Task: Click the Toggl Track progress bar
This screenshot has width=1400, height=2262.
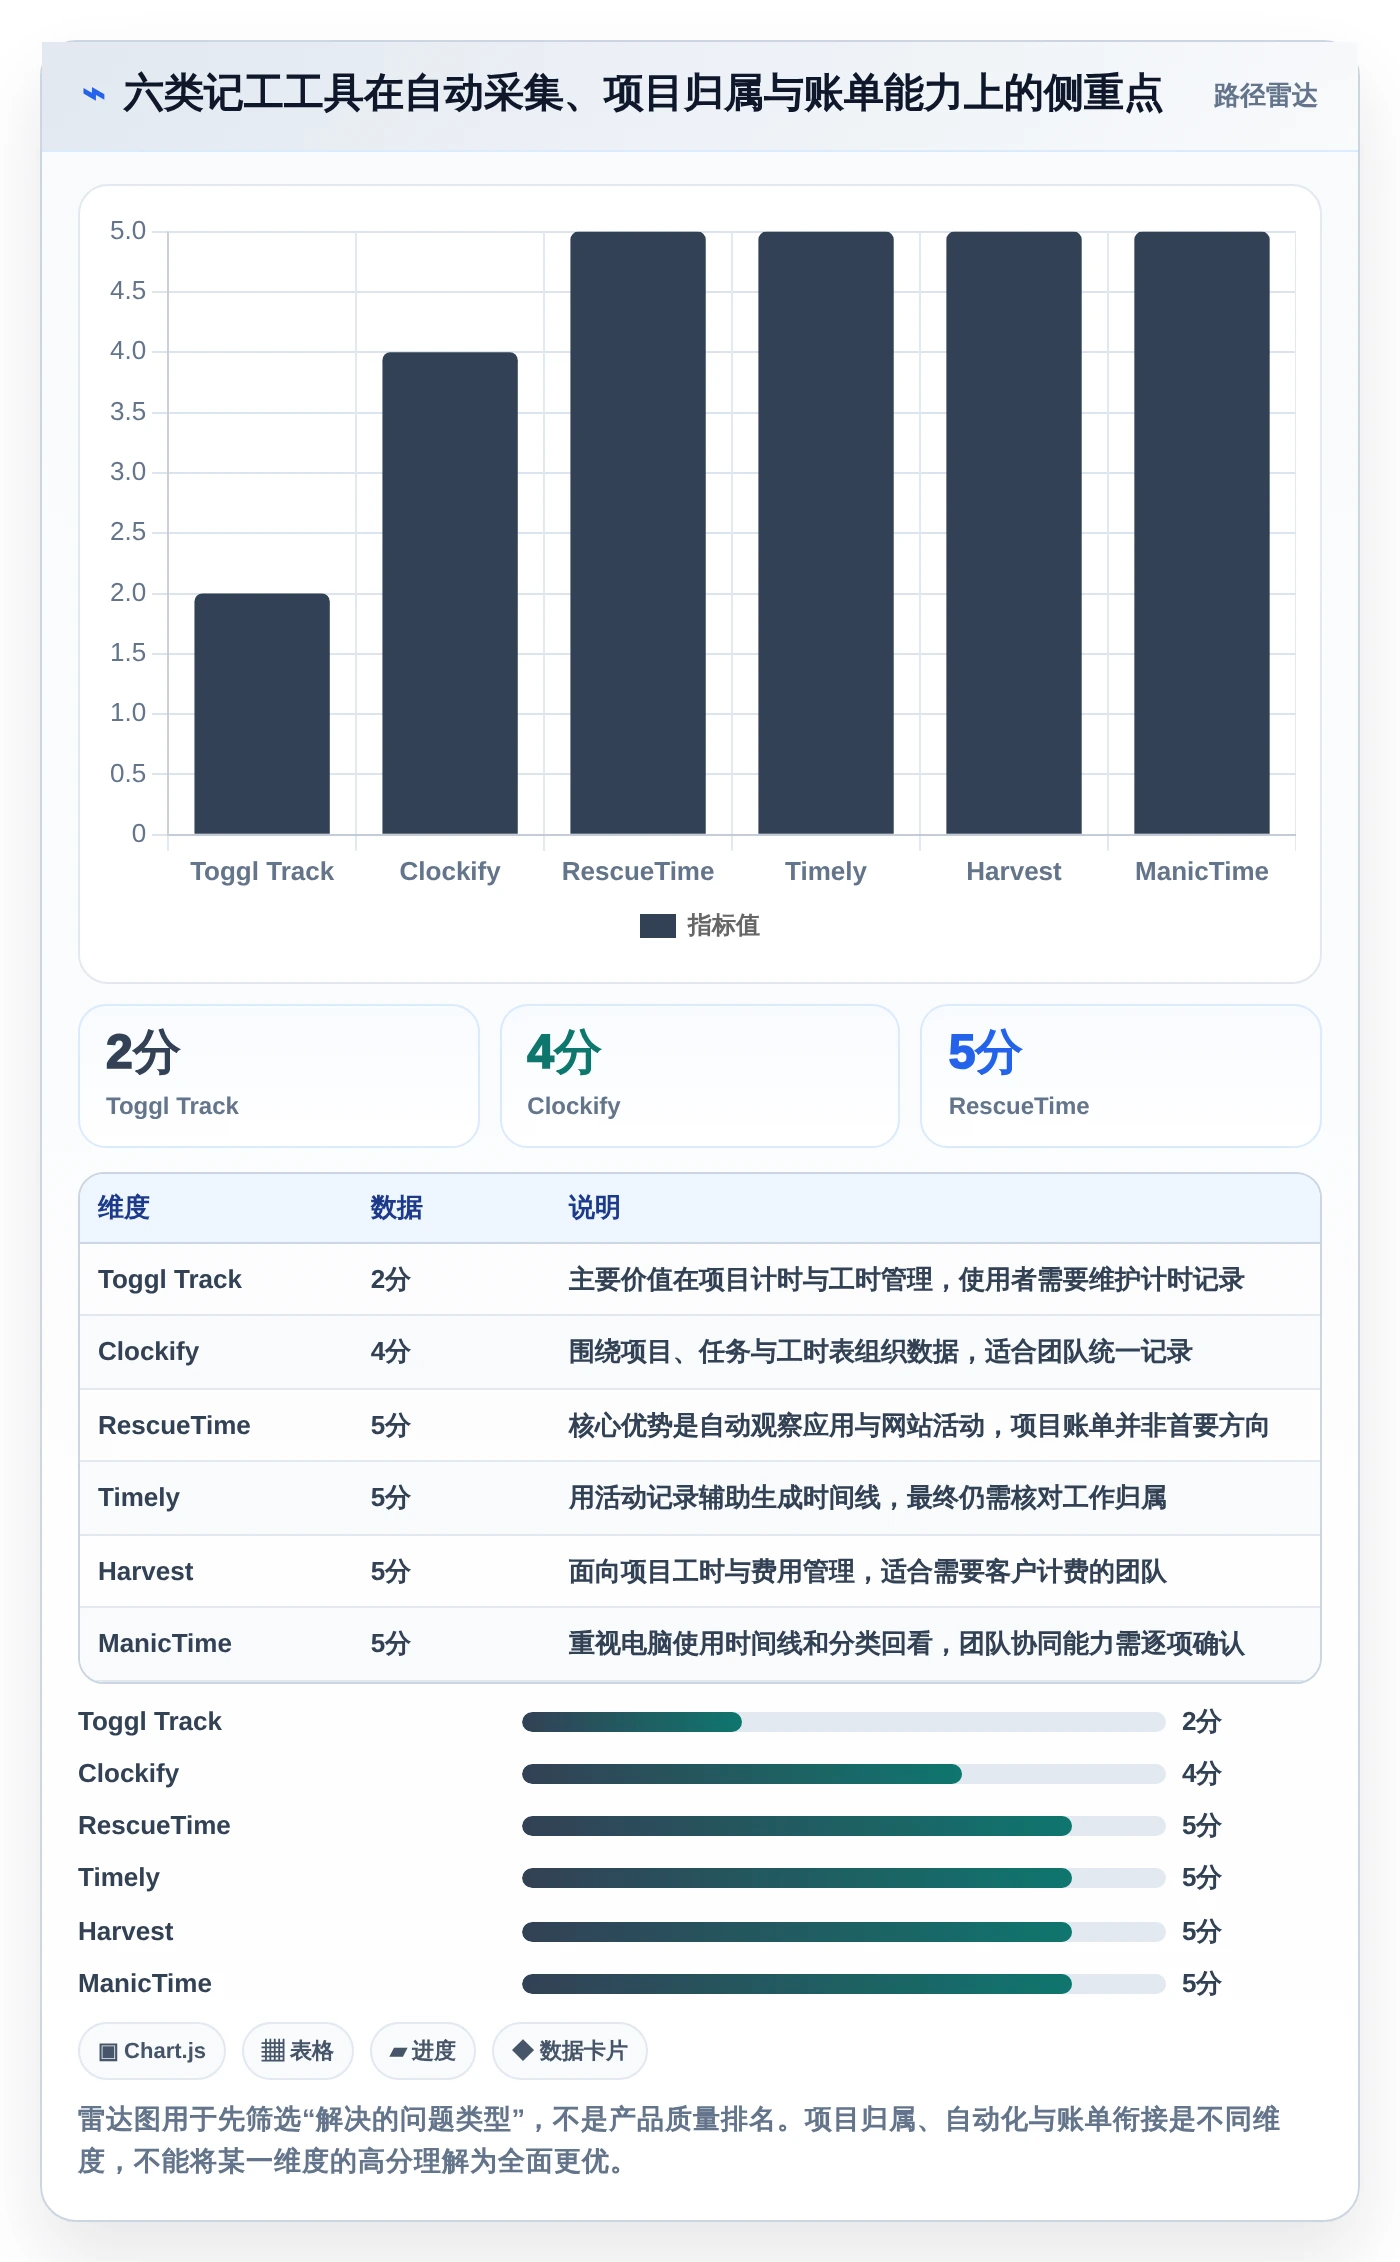Action: [x=843, y=1722]
